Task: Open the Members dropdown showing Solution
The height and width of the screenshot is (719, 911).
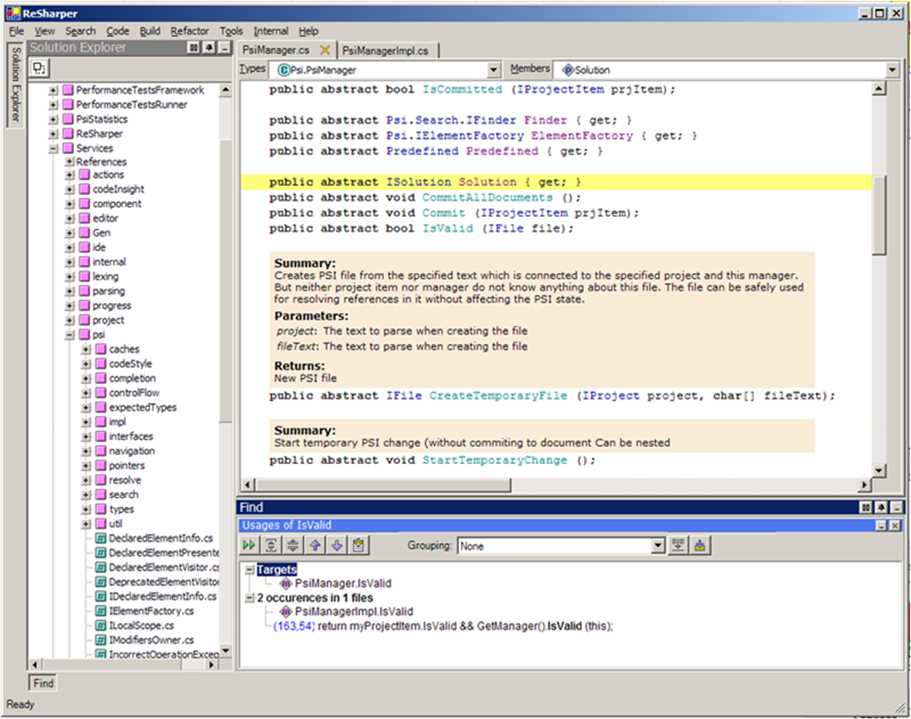Action: (897, 69)
